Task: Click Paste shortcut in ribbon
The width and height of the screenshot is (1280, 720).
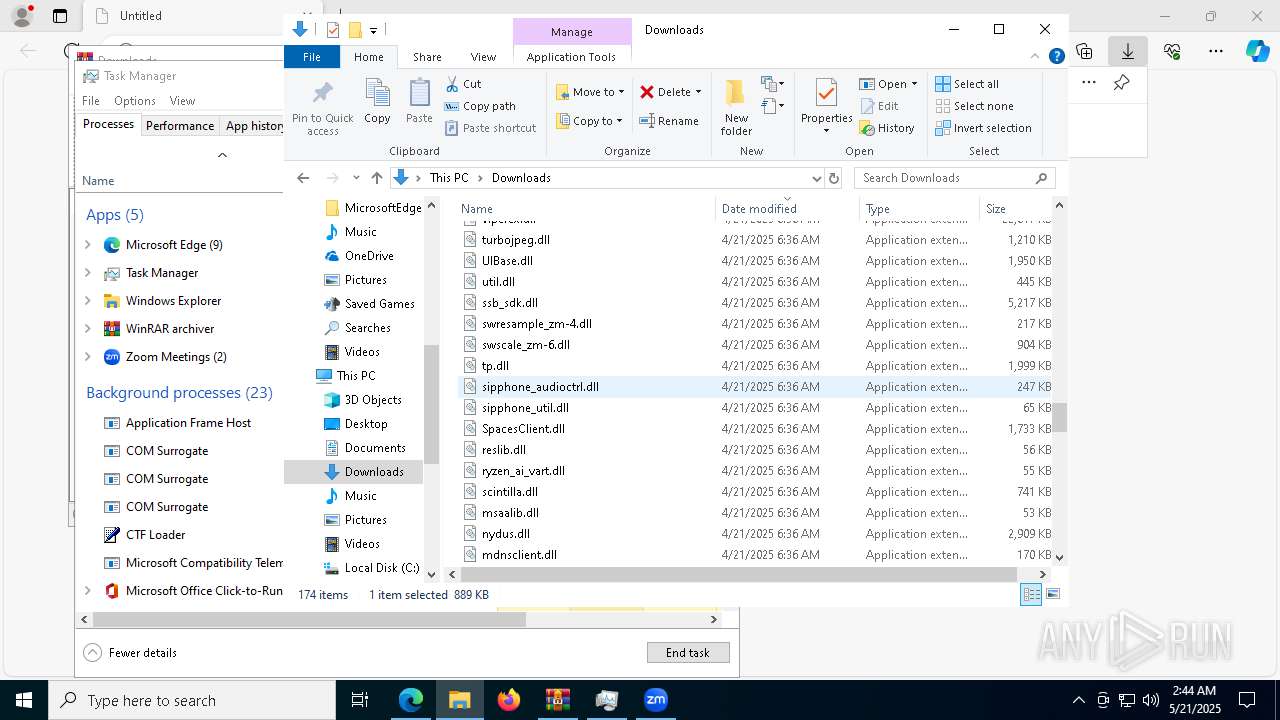Action: pos(490,128)
